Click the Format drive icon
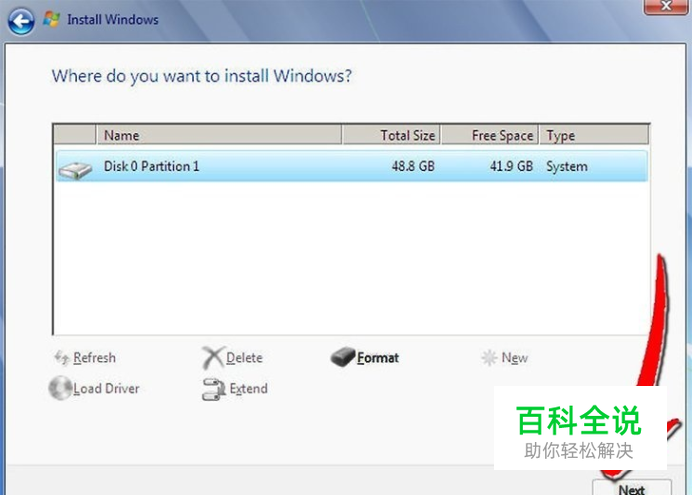692x495 pixels. point(342,357)
